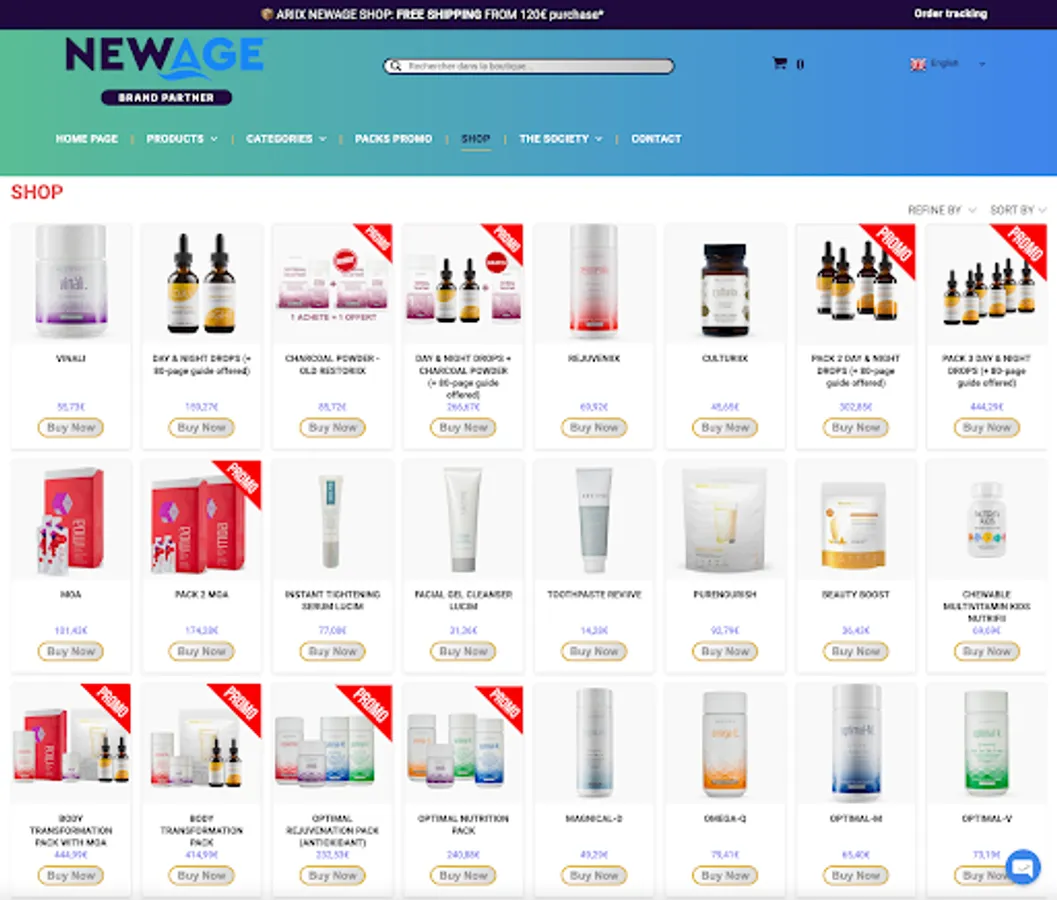The height and width of the screenshot is (900, 1057).
Task: Click the Day & Night Drops + Charcoal Powder title
Action: coord(463,376)
